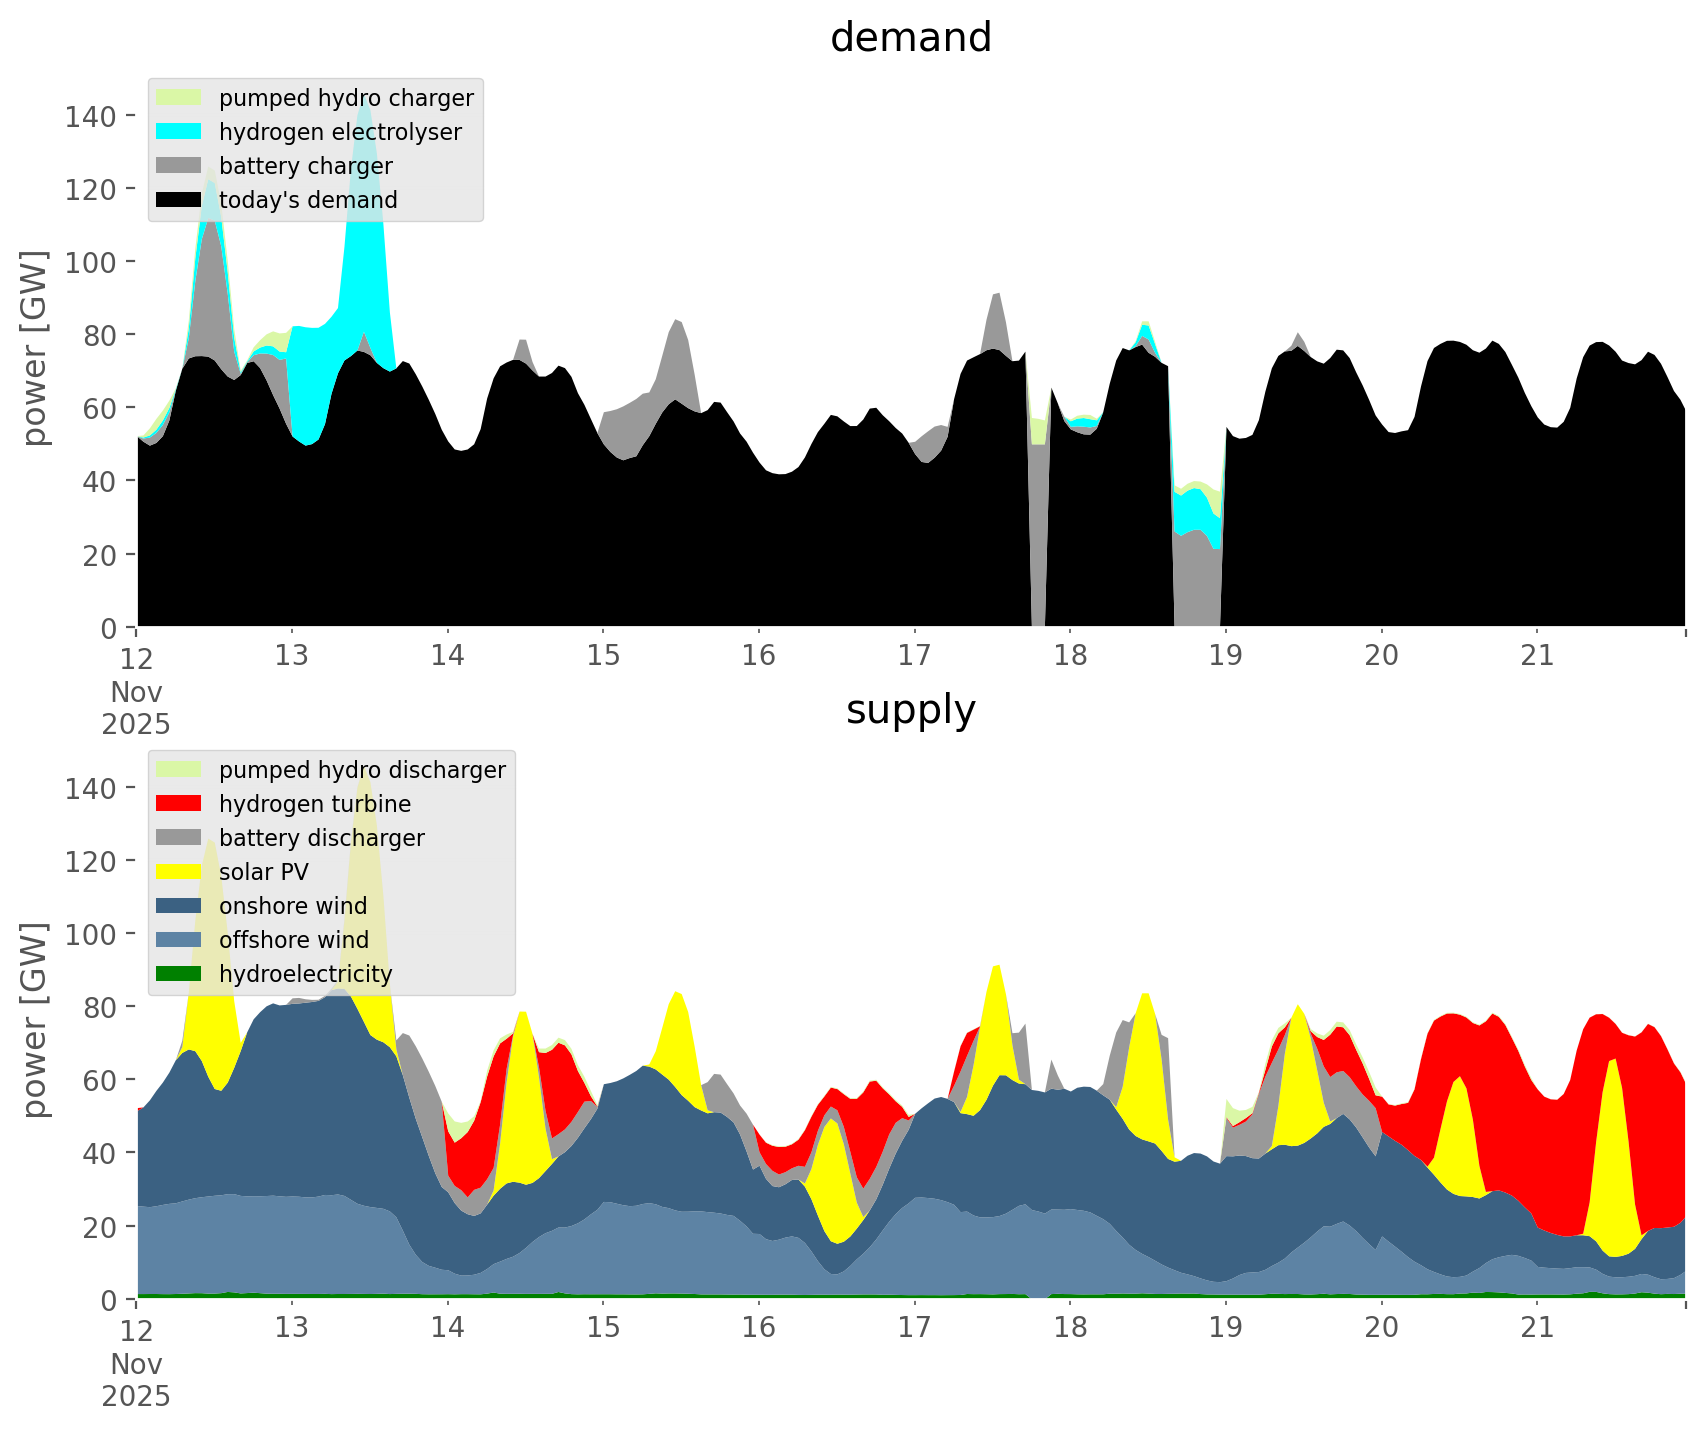Click the black today's demand legend swatch
The width and height of the screenshot is (1706, 1431).
(179, 200)
